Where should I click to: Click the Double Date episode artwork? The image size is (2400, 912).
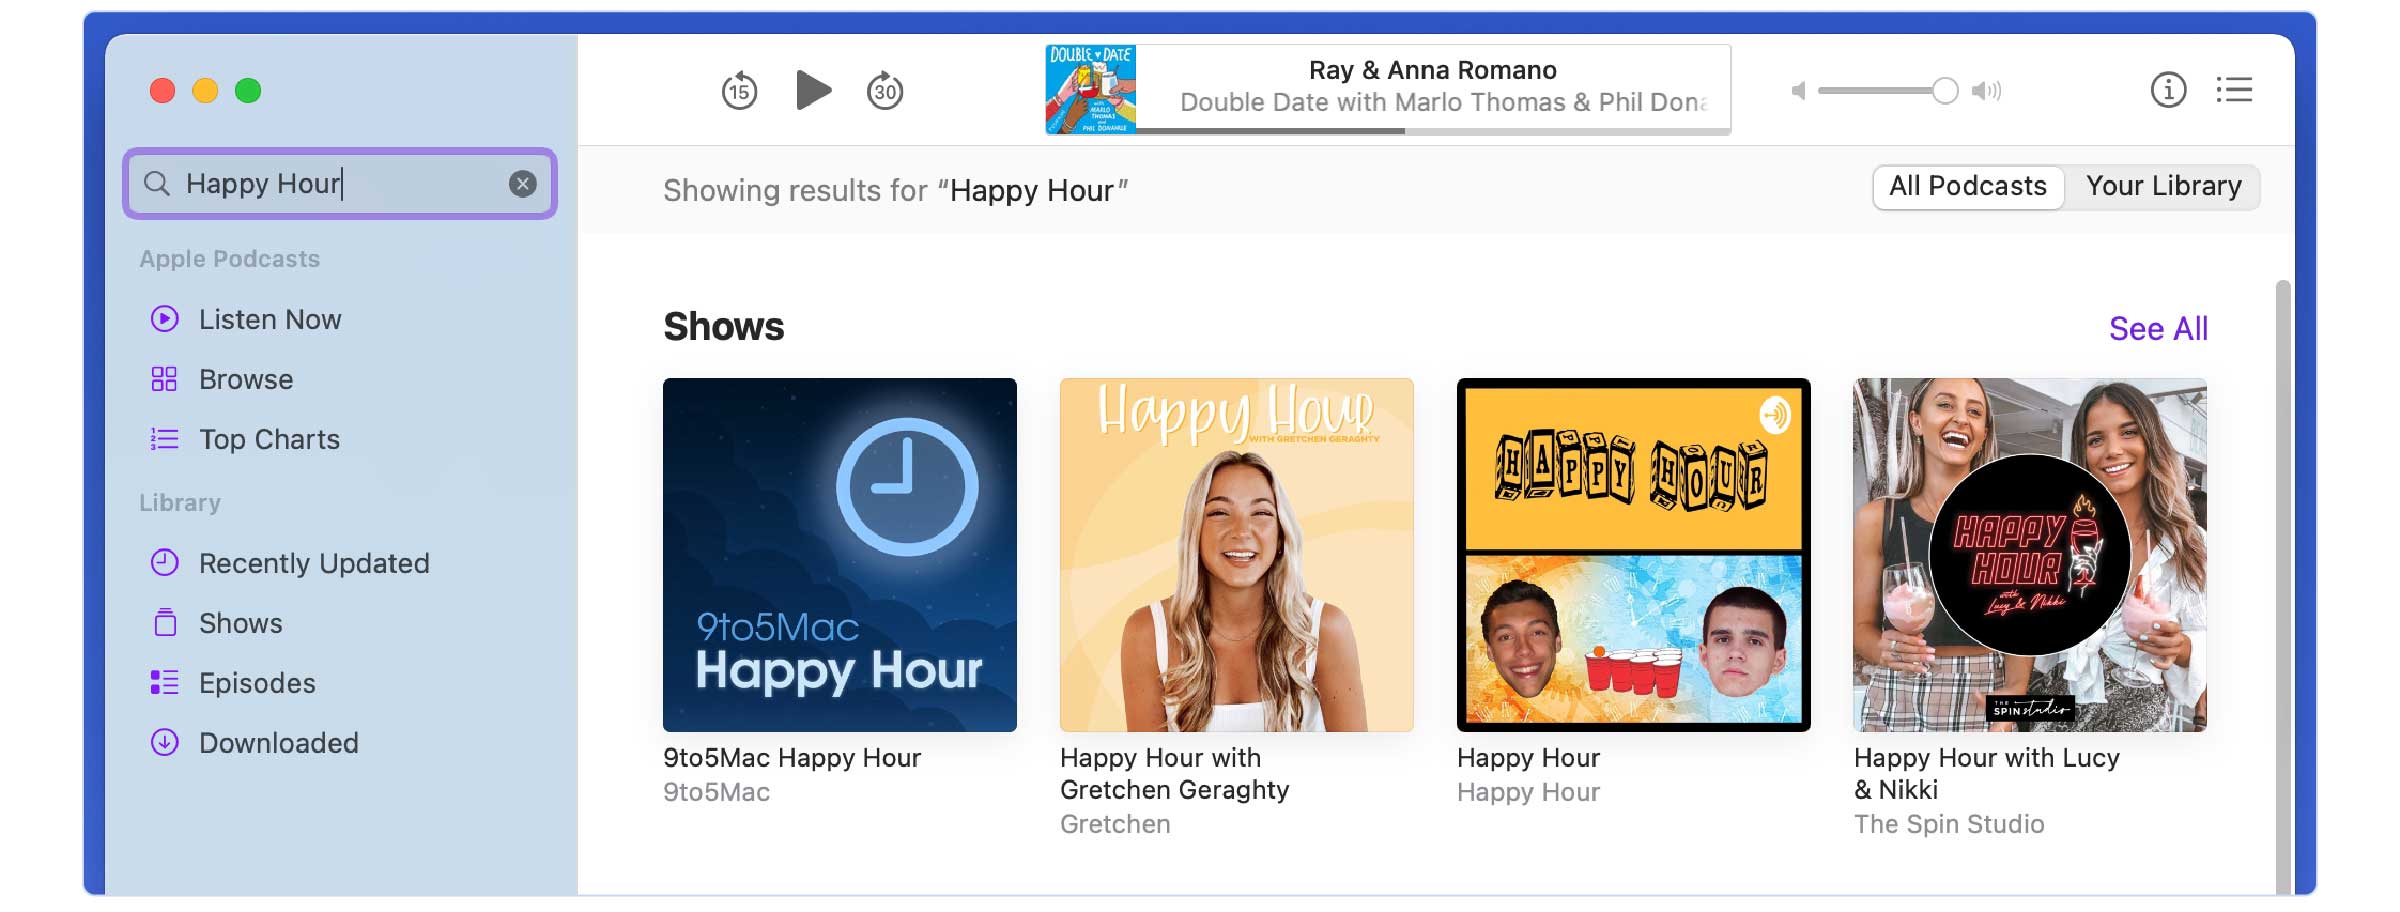1090,89
